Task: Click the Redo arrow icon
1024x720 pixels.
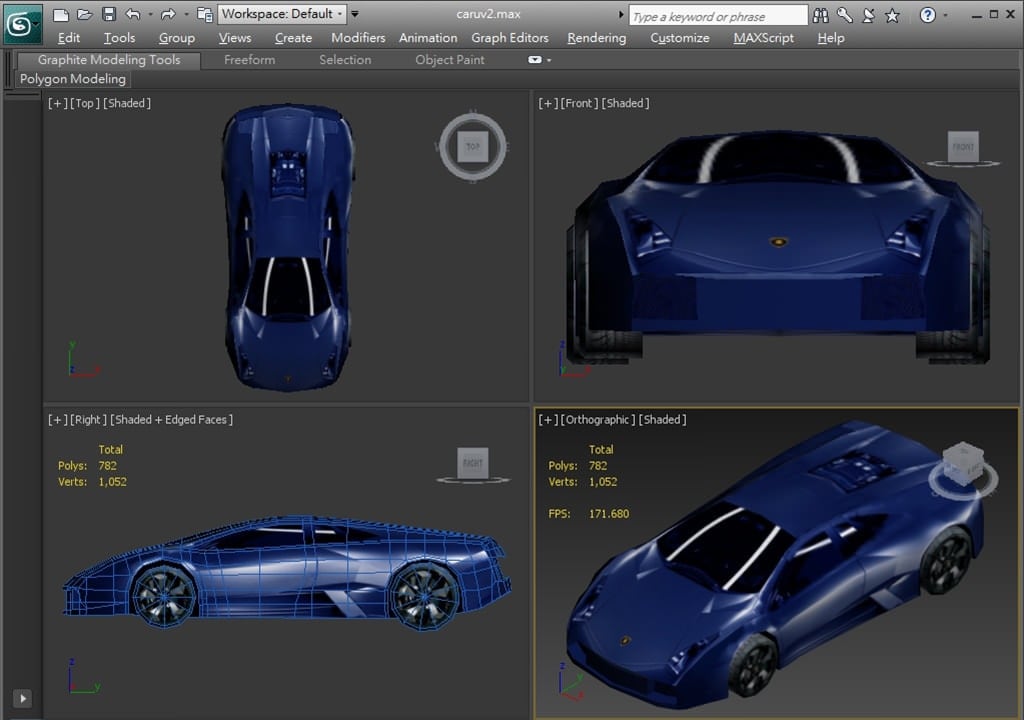Action: (x=167, y=15)
